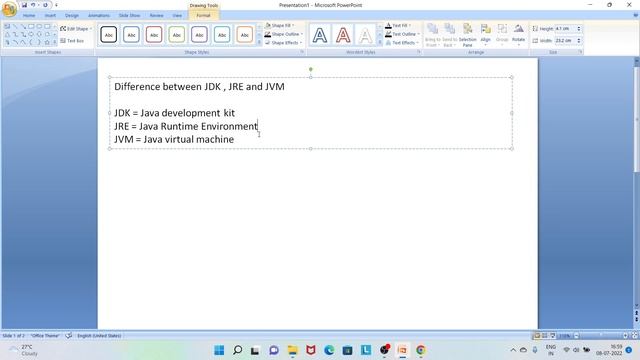Image resolution: width=640 pixels, height=360 pixels.
Task: Click the shape Height input field
Action: tap(565, 29)
